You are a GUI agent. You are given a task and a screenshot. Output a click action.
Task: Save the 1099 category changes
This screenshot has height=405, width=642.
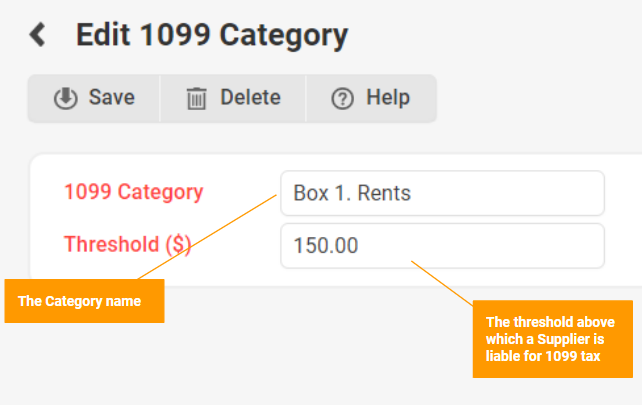94,98
